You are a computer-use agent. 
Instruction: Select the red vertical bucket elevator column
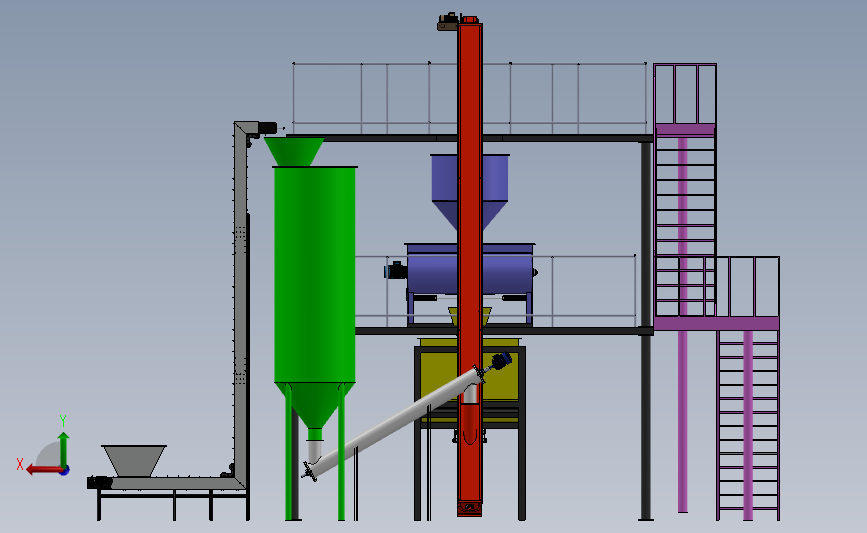(470, 268)
